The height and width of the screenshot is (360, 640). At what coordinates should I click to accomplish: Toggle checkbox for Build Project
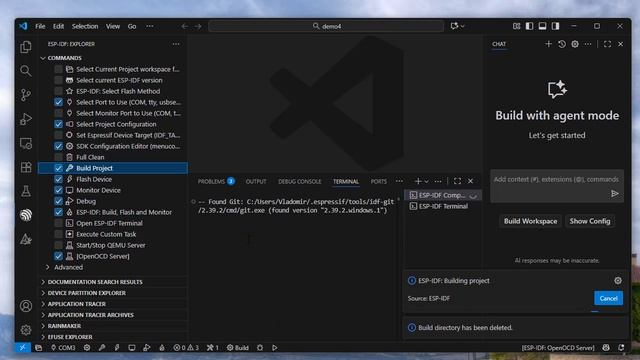[x=58, y=168]
